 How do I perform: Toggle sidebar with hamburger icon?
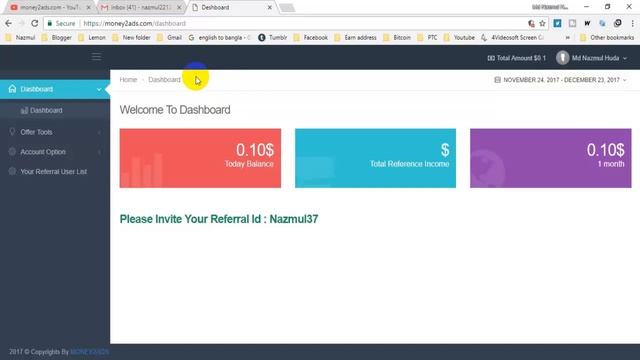[x=96, y=57]
